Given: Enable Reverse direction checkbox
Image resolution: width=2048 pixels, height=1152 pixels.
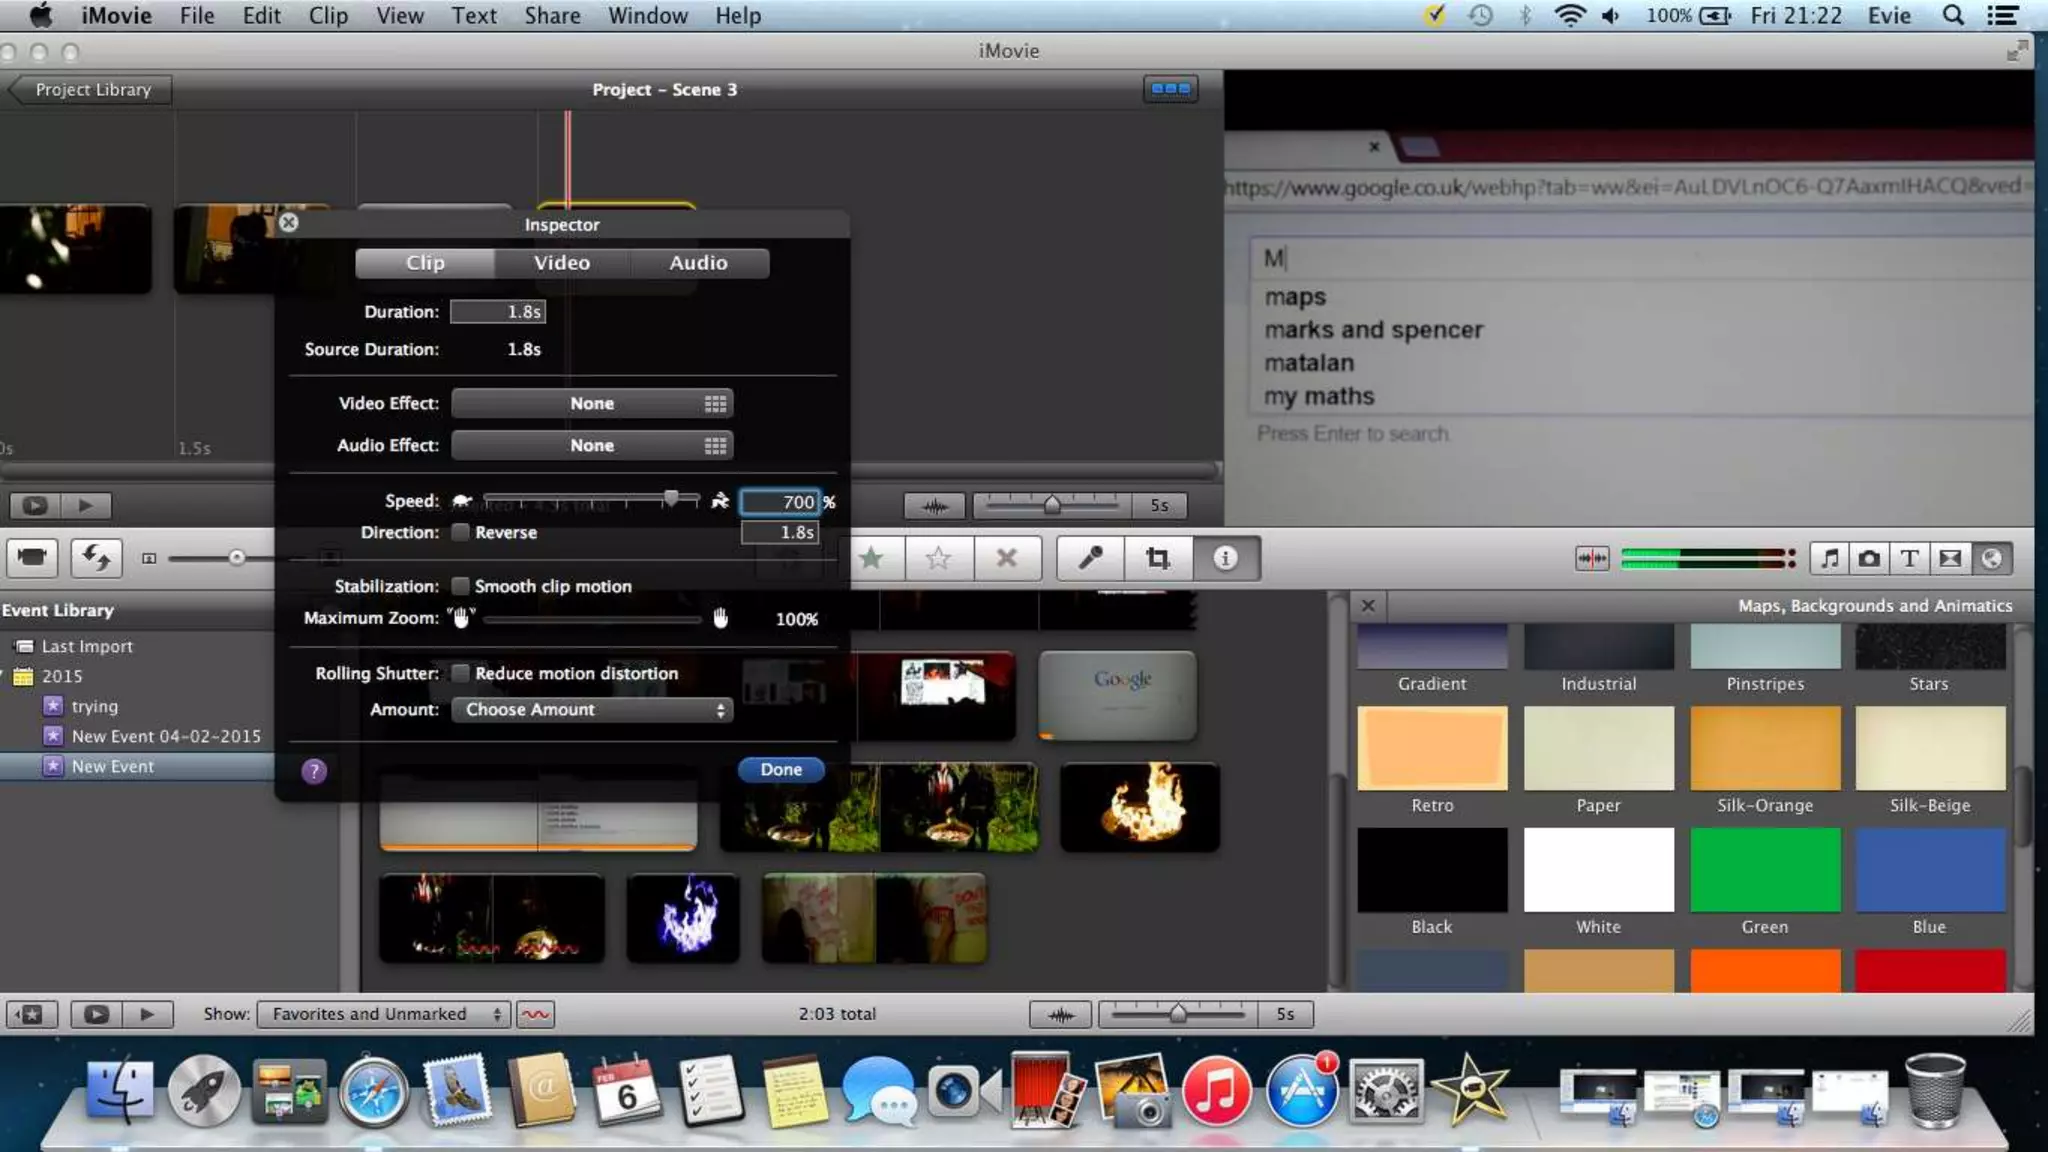Looking at the screenshot, I should click(x=460, y=532).
